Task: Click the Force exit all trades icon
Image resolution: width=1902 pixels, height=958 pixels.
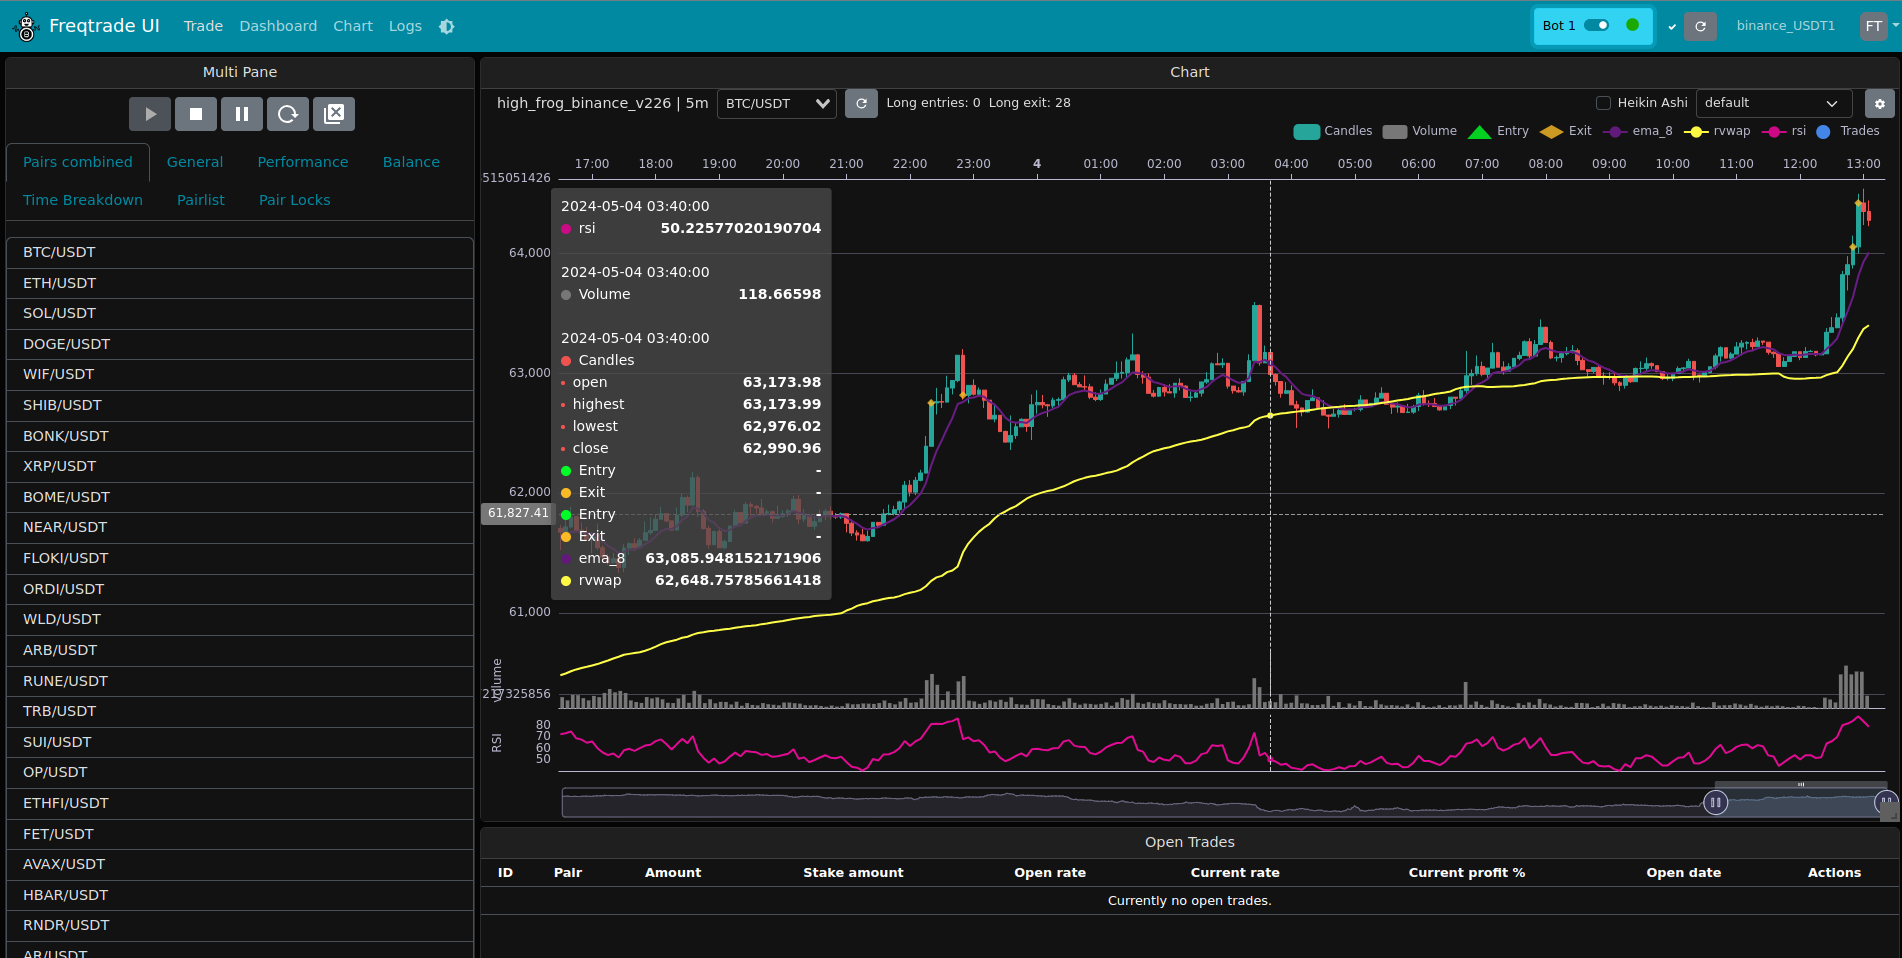Action: (x=334, y=113)
